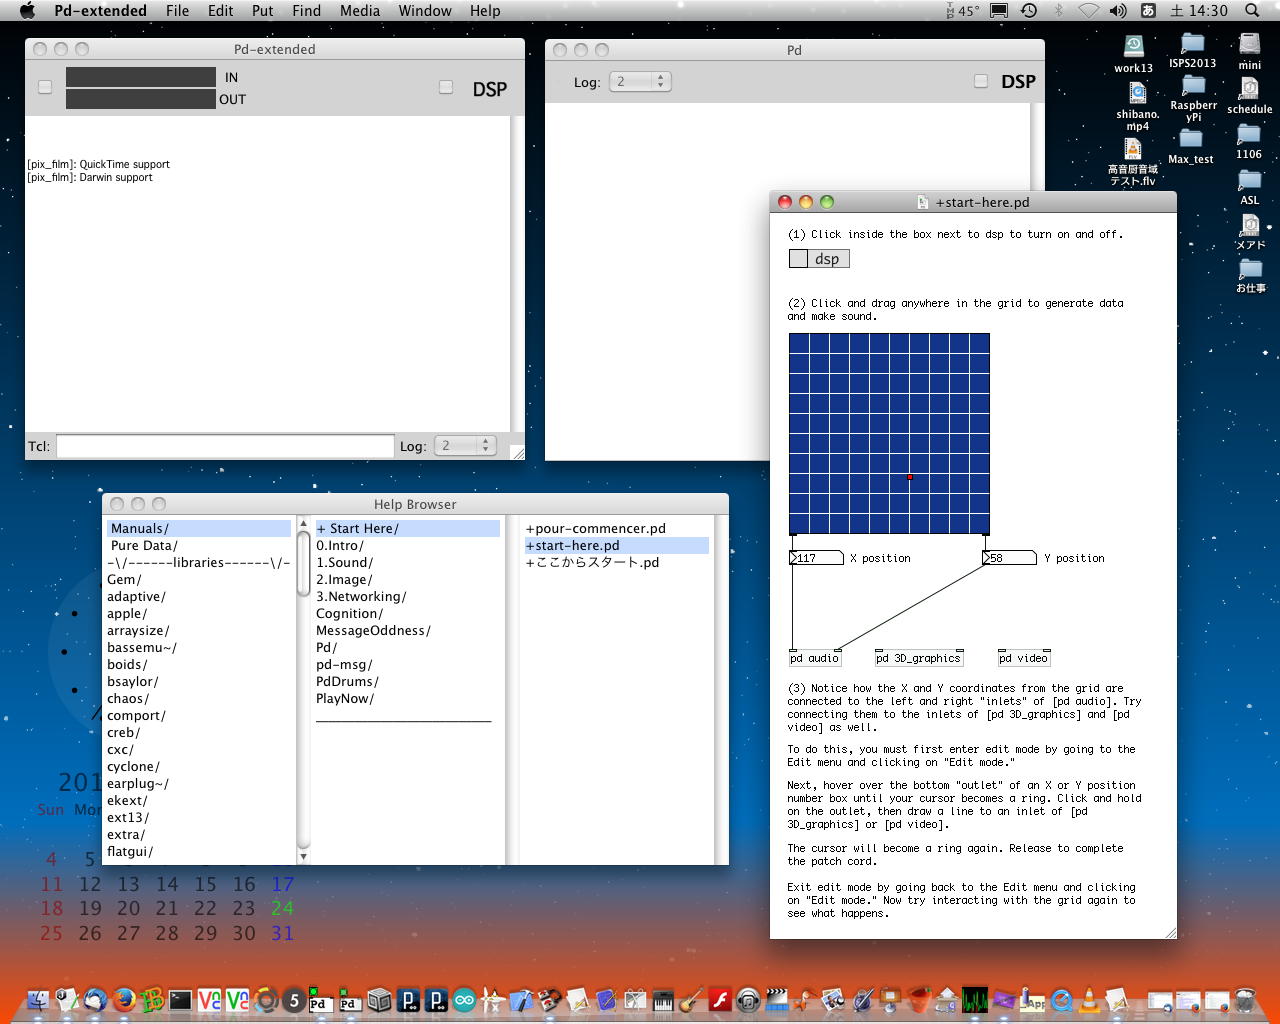This screenshot has width=1280, height=1024.
Task: Click the pd 3D_graphics object box
Action: tap(919, 658)
